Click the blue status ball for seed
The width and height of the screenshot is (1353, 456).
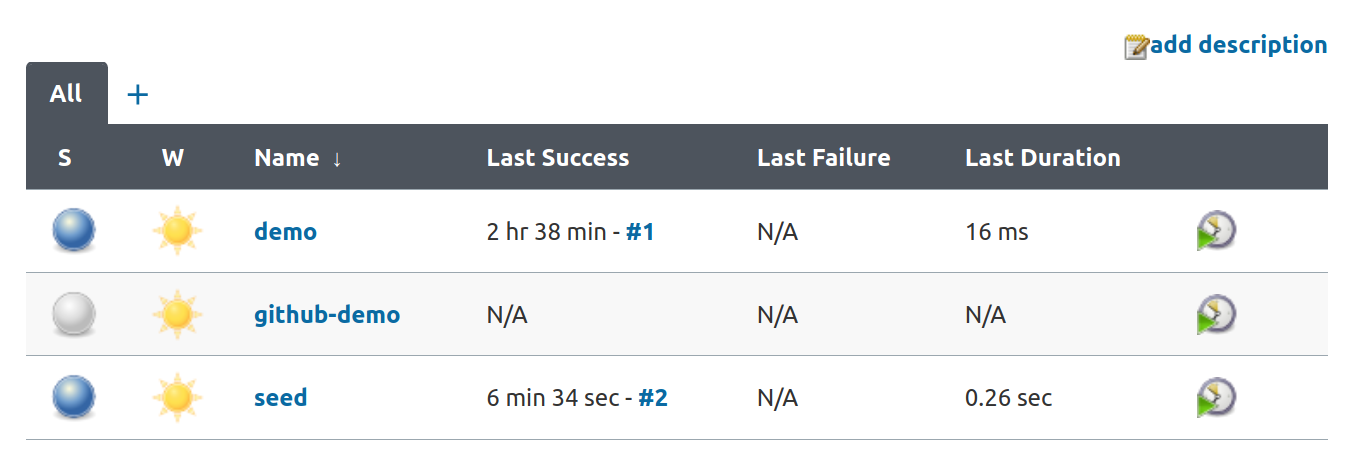click(x=74, y=397)
